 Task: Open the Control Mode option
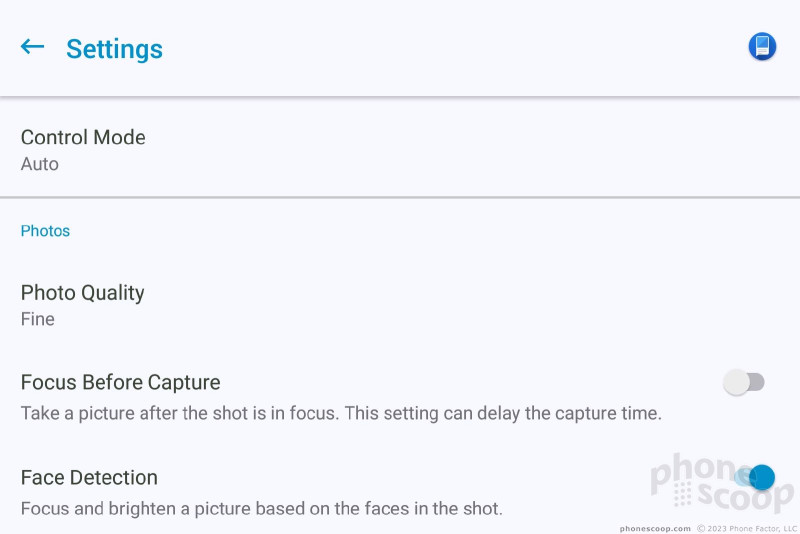pyautogui.click(x=400, y=148)
